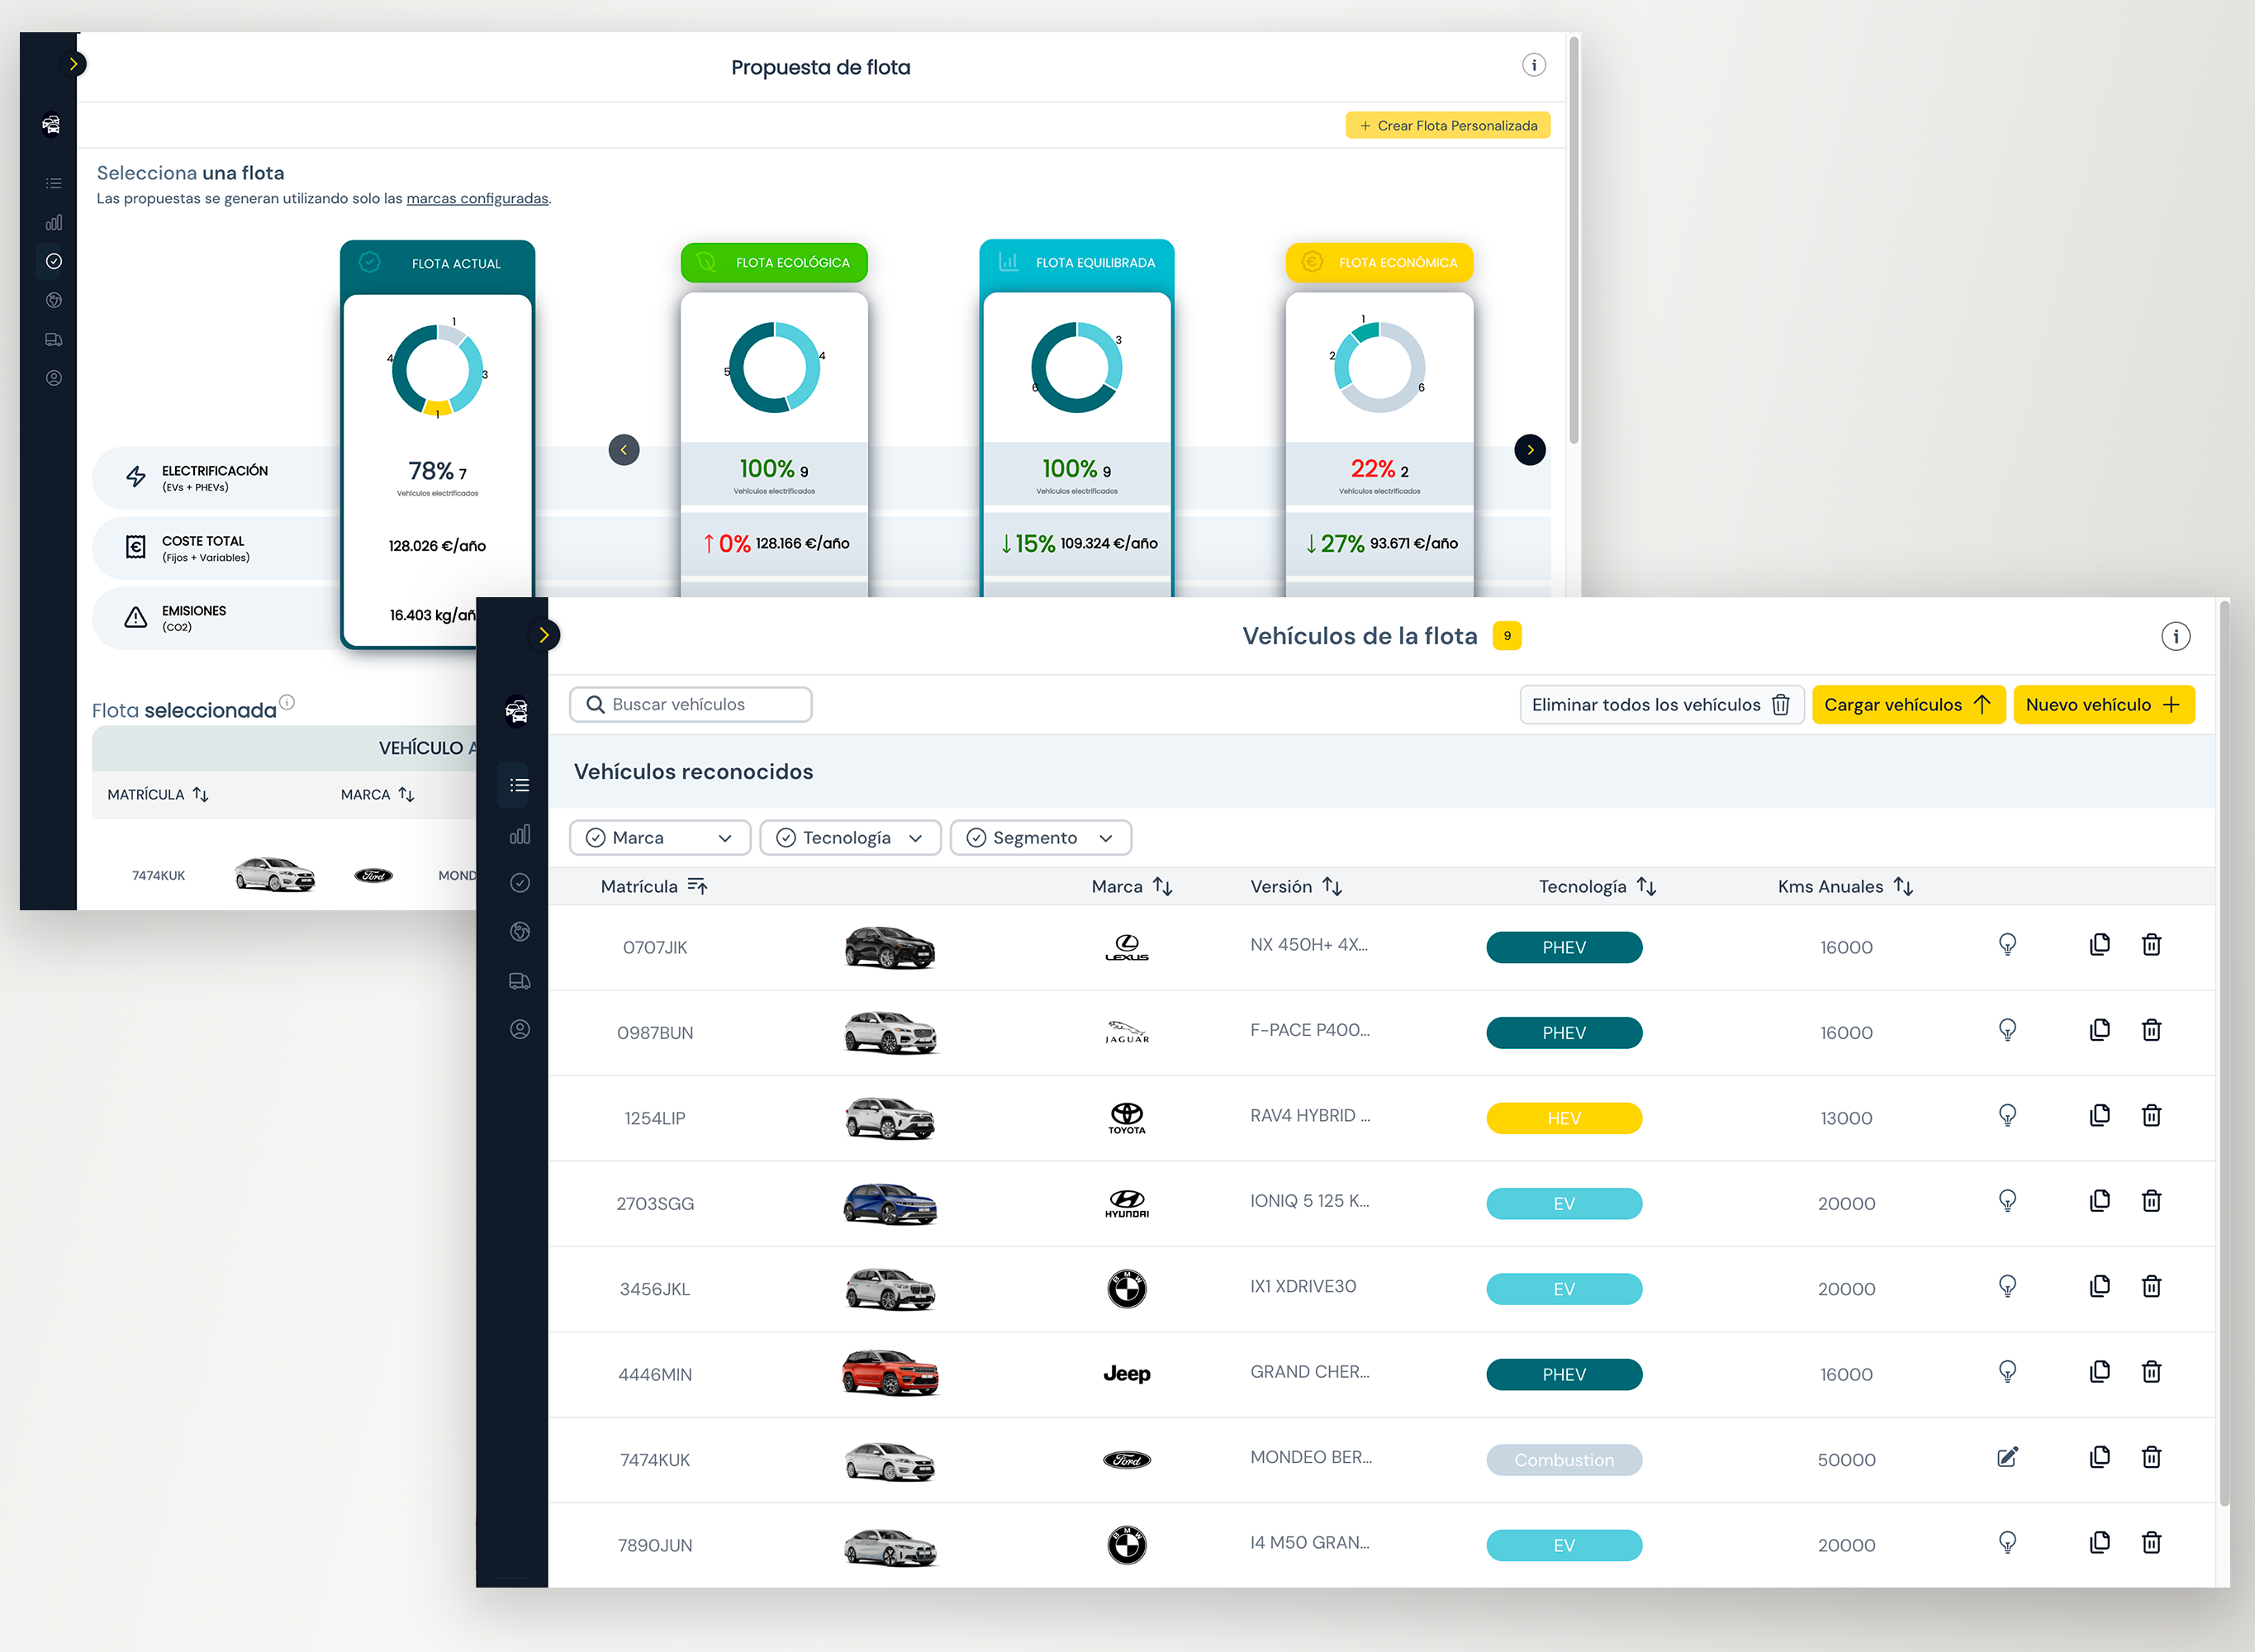
Task: Select the Flota Equilibrada card tab
Action: point(1076,263)
